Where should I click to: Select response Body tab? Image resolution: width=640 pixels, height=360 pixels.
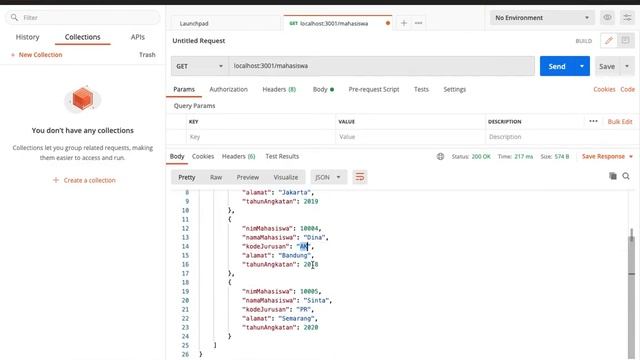177,156
